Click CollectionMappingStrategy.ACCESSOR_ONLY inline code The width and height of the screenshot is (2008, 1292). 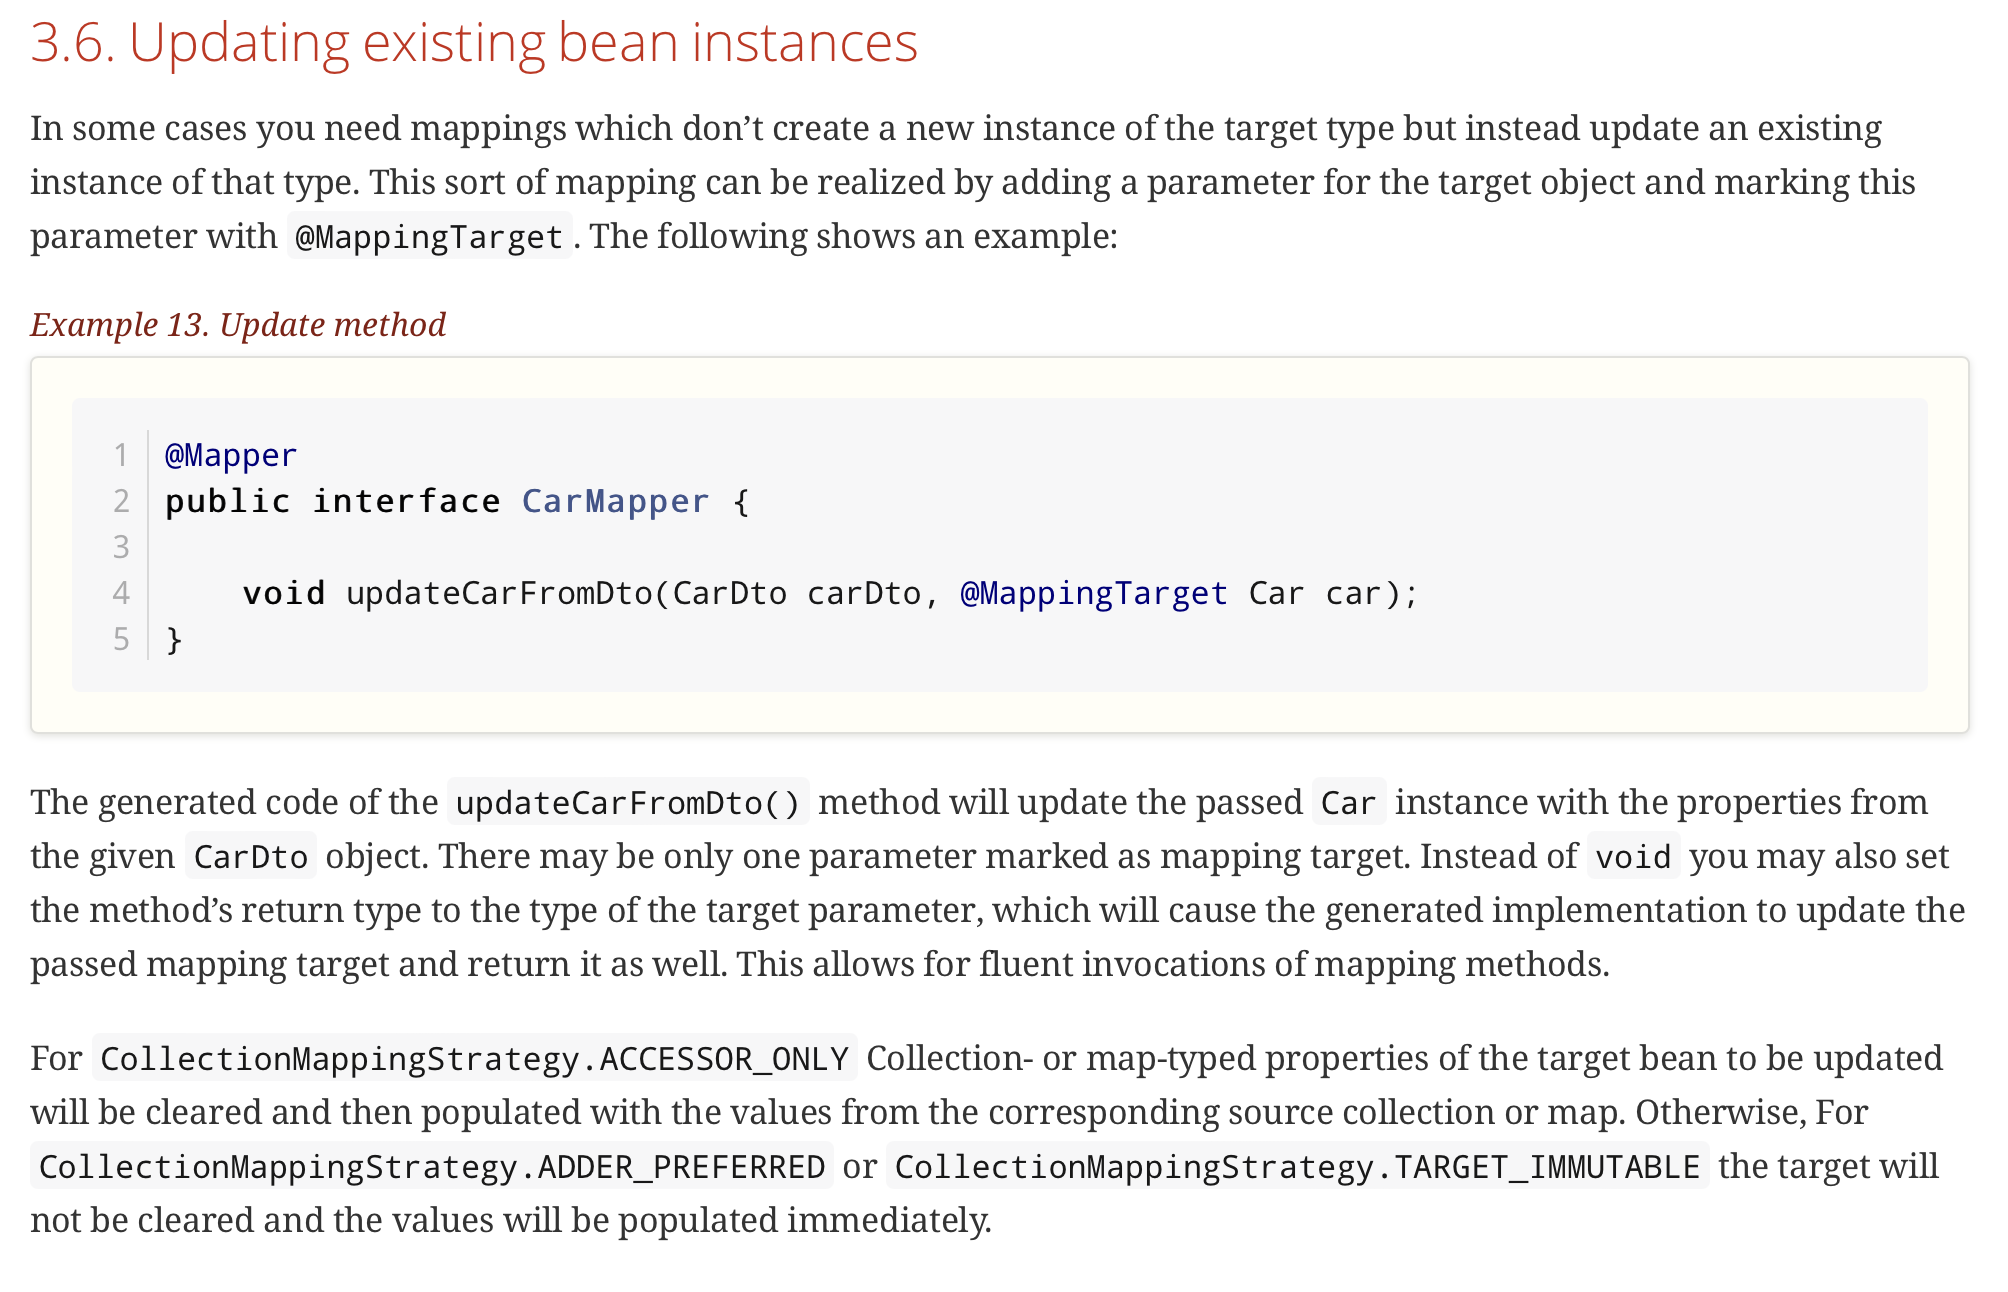click(474, 1059)
